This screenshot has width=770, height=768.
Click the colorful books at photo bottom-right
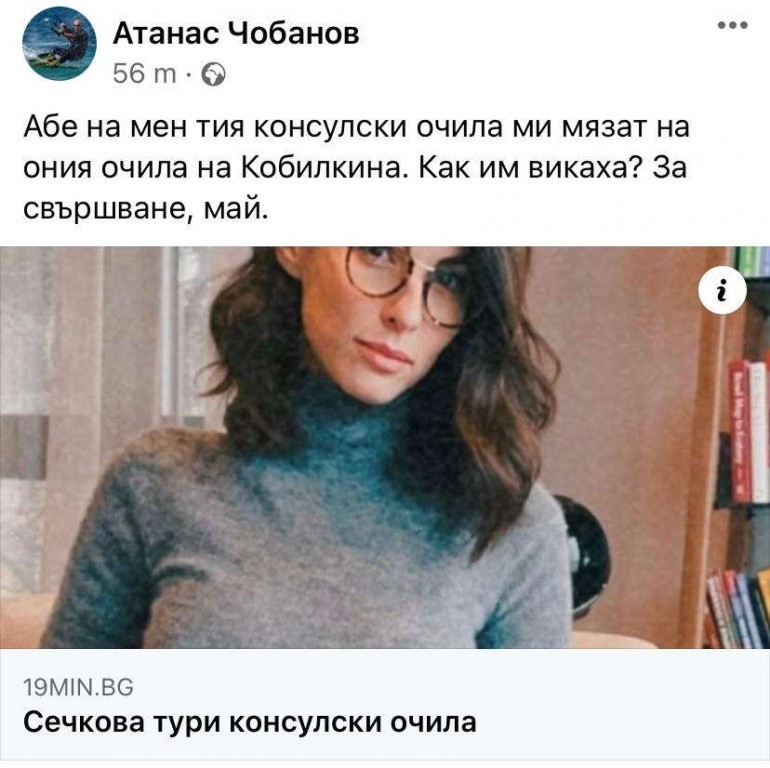(739, 609)
